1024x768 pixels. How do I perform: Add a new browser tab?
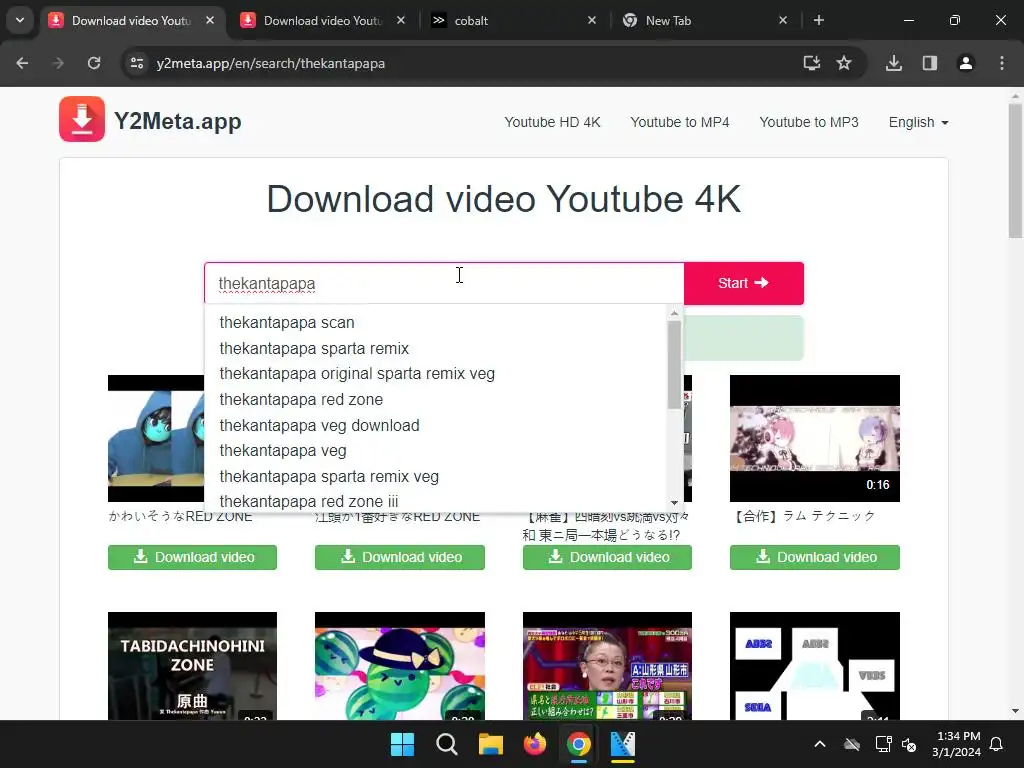[819, 20]
